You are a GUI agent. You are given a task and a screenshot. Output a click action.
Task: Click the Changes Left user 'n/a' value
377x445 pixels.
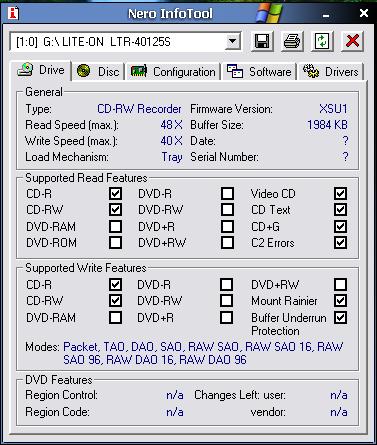[339, 396]
